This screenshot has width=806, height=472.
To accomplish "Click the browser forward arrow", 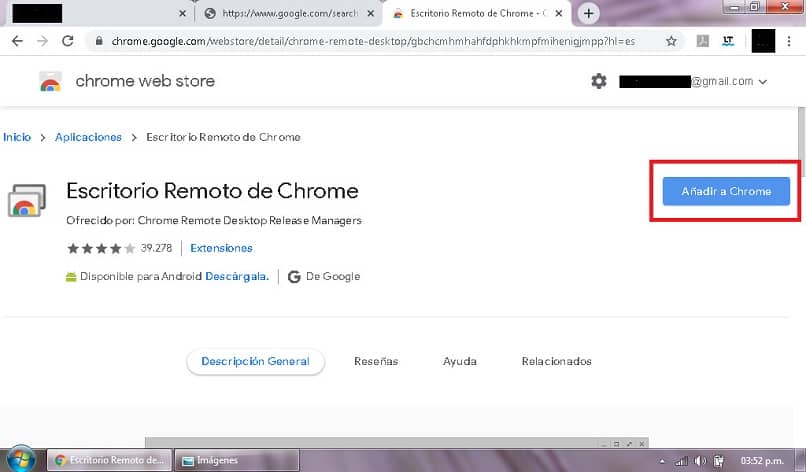I will [x=42, y=41].
